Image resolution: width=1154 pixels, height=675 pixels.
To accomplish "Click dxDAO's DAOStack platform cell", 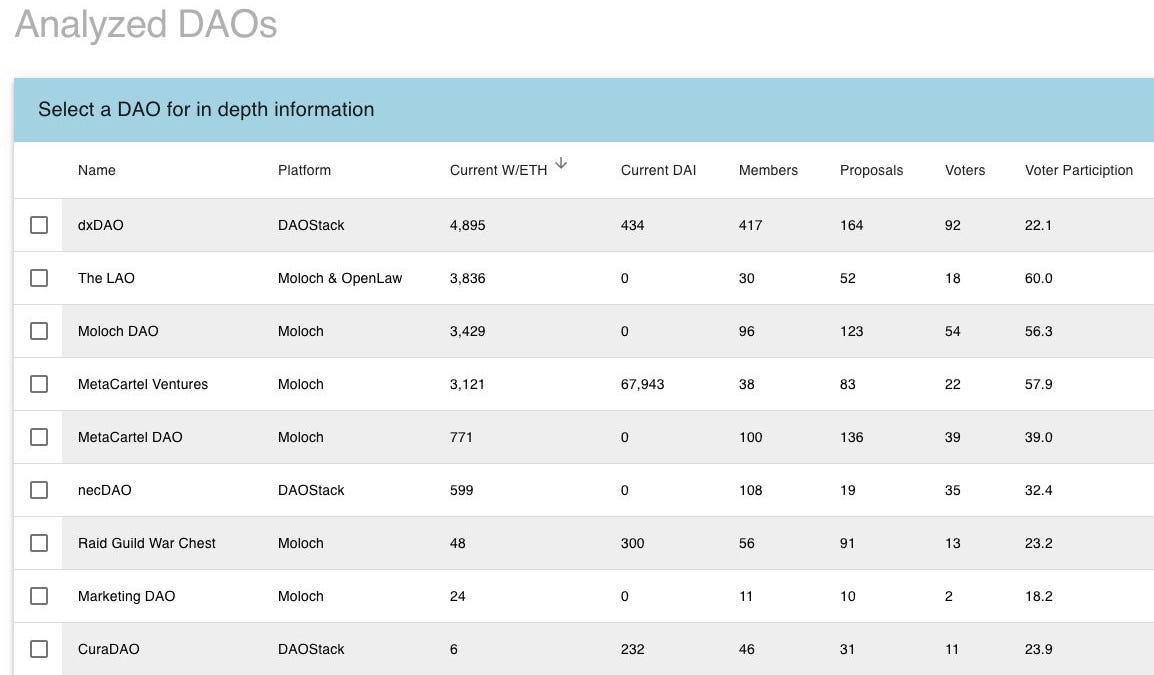I will click(x=311, y=225).
